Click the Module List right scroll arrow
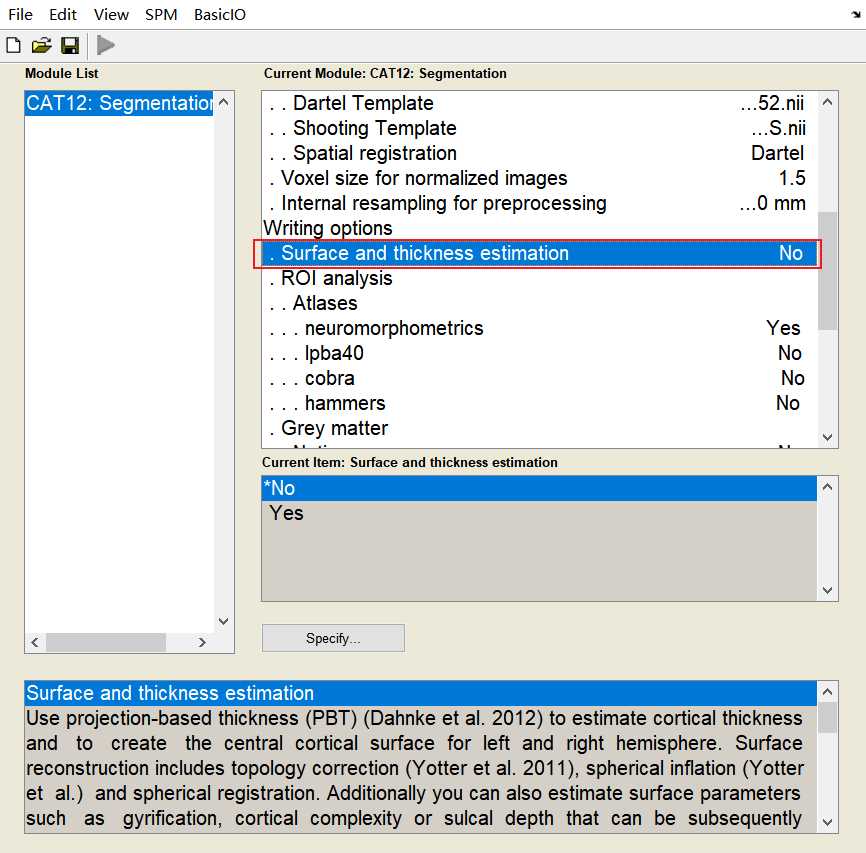This screenshot has width=866, height=853. coord(202,642)
